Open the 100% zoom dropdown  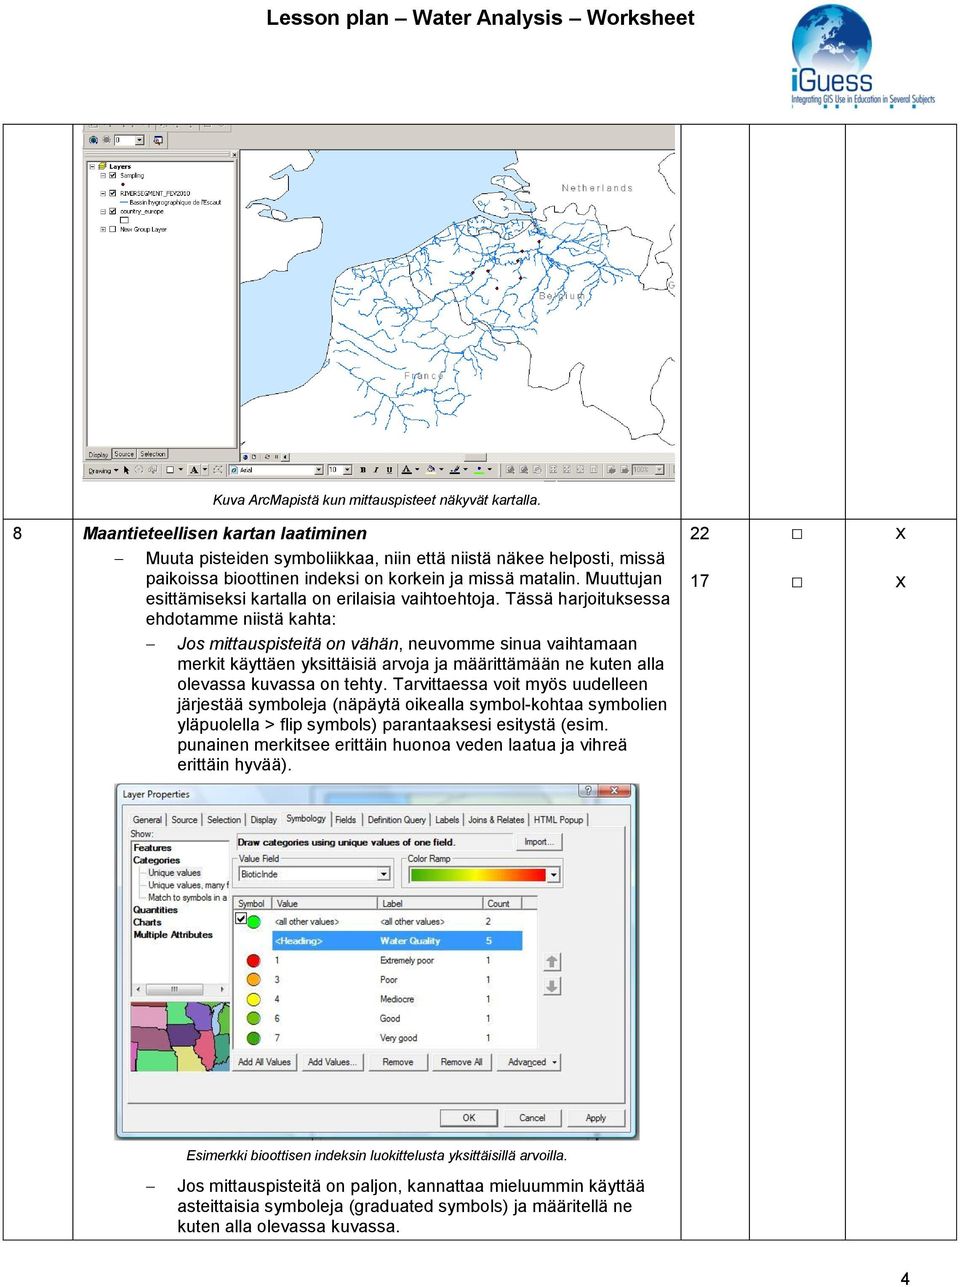pos(660,470)
